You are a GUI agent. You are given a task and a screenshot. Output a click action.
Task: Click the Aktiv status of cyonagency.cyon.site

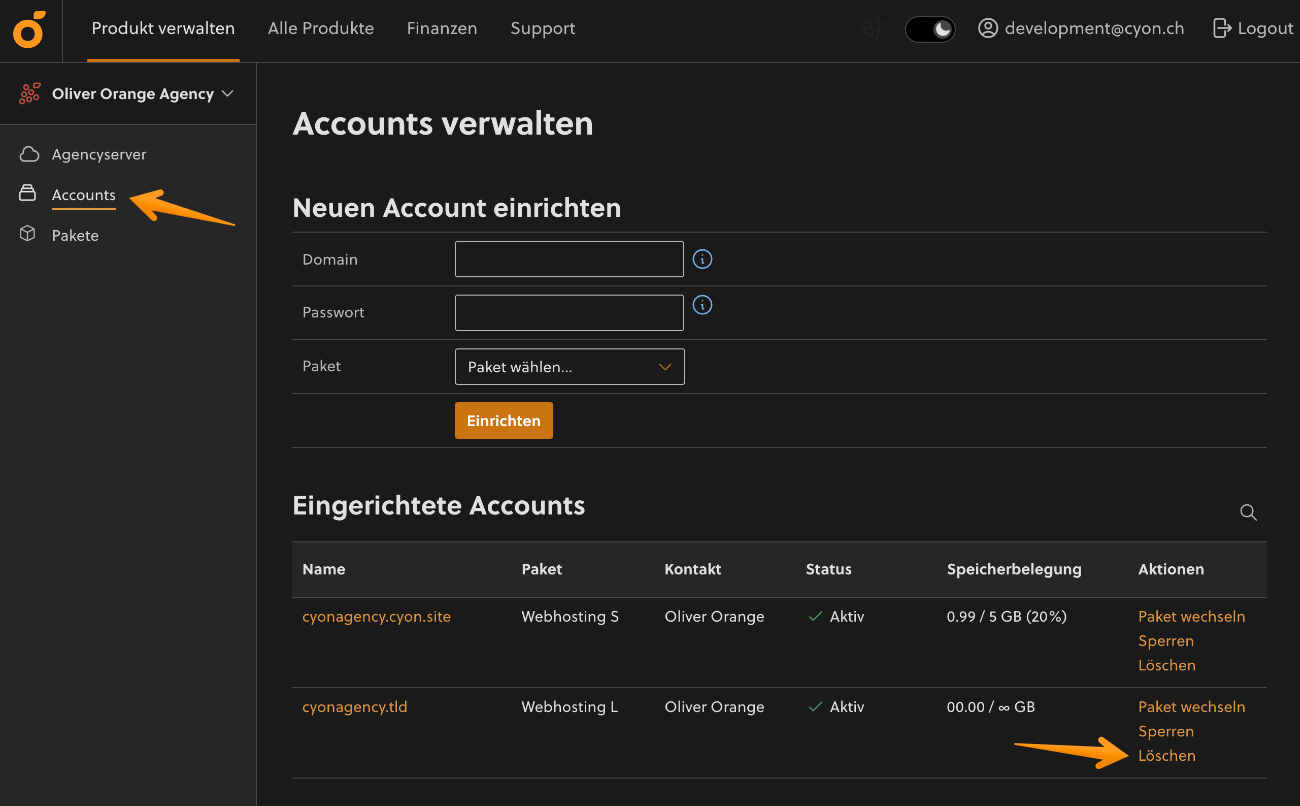pos(836,616)
